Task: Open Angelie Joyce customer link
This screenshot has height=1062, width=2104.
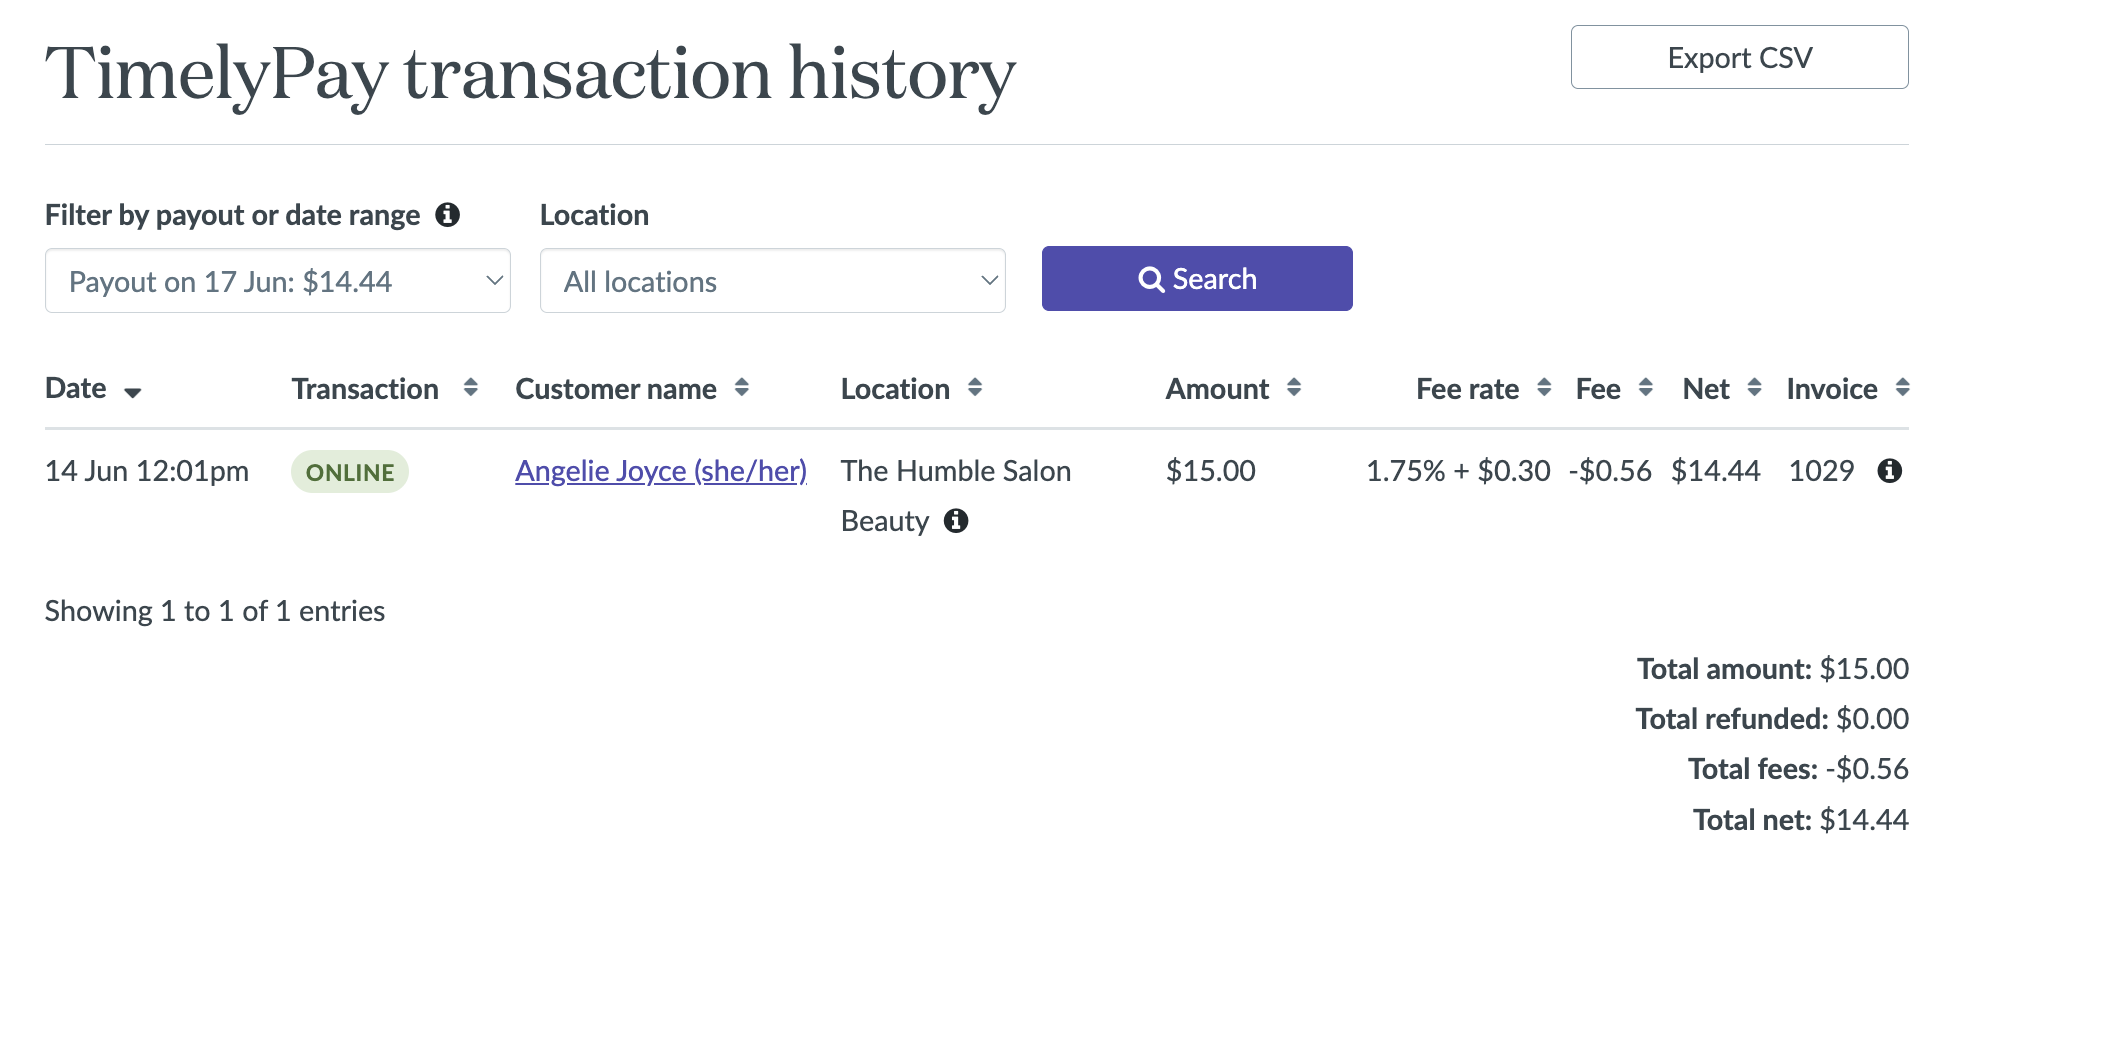Action: [x=660, y=471]
